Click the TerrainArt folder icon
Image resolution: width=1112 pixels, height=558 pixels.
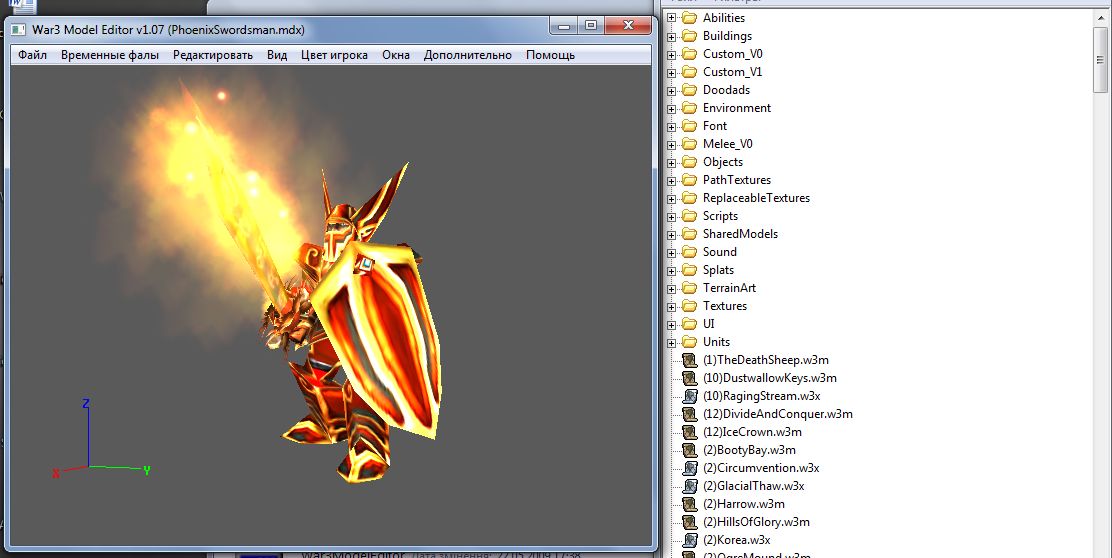coord(689,288)
